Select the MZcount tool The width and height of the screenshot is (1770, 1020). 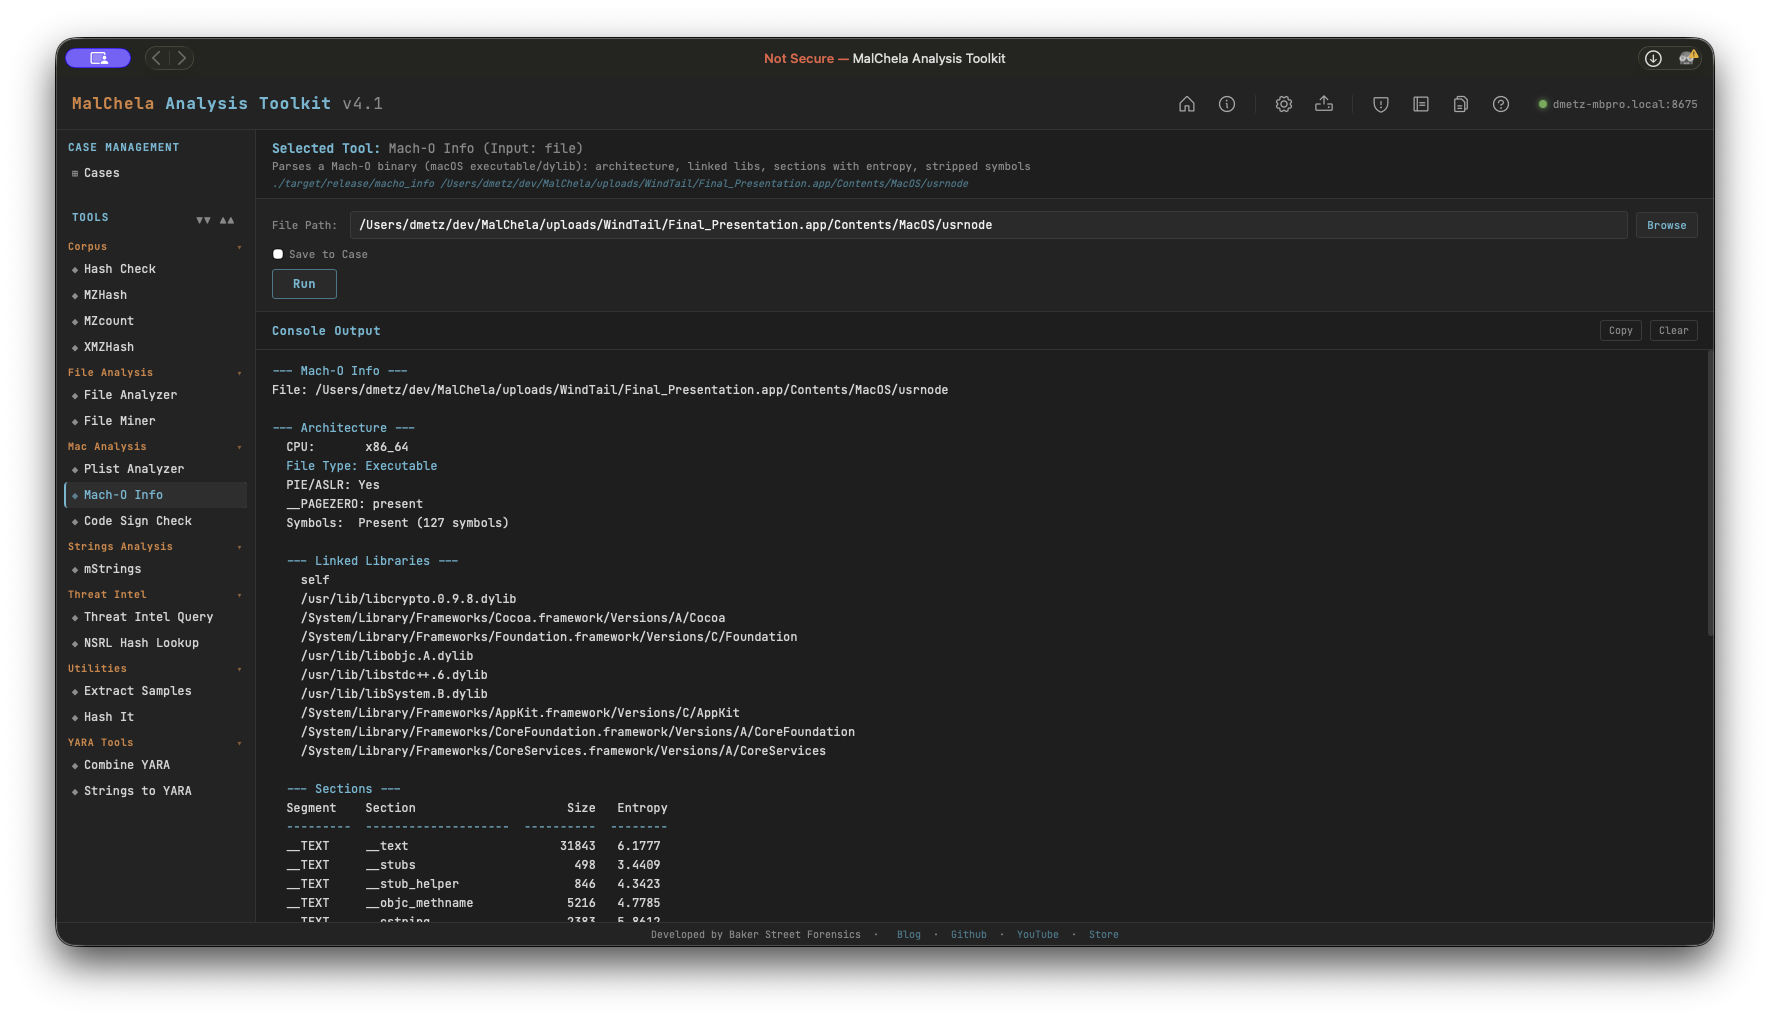(155, 321)
